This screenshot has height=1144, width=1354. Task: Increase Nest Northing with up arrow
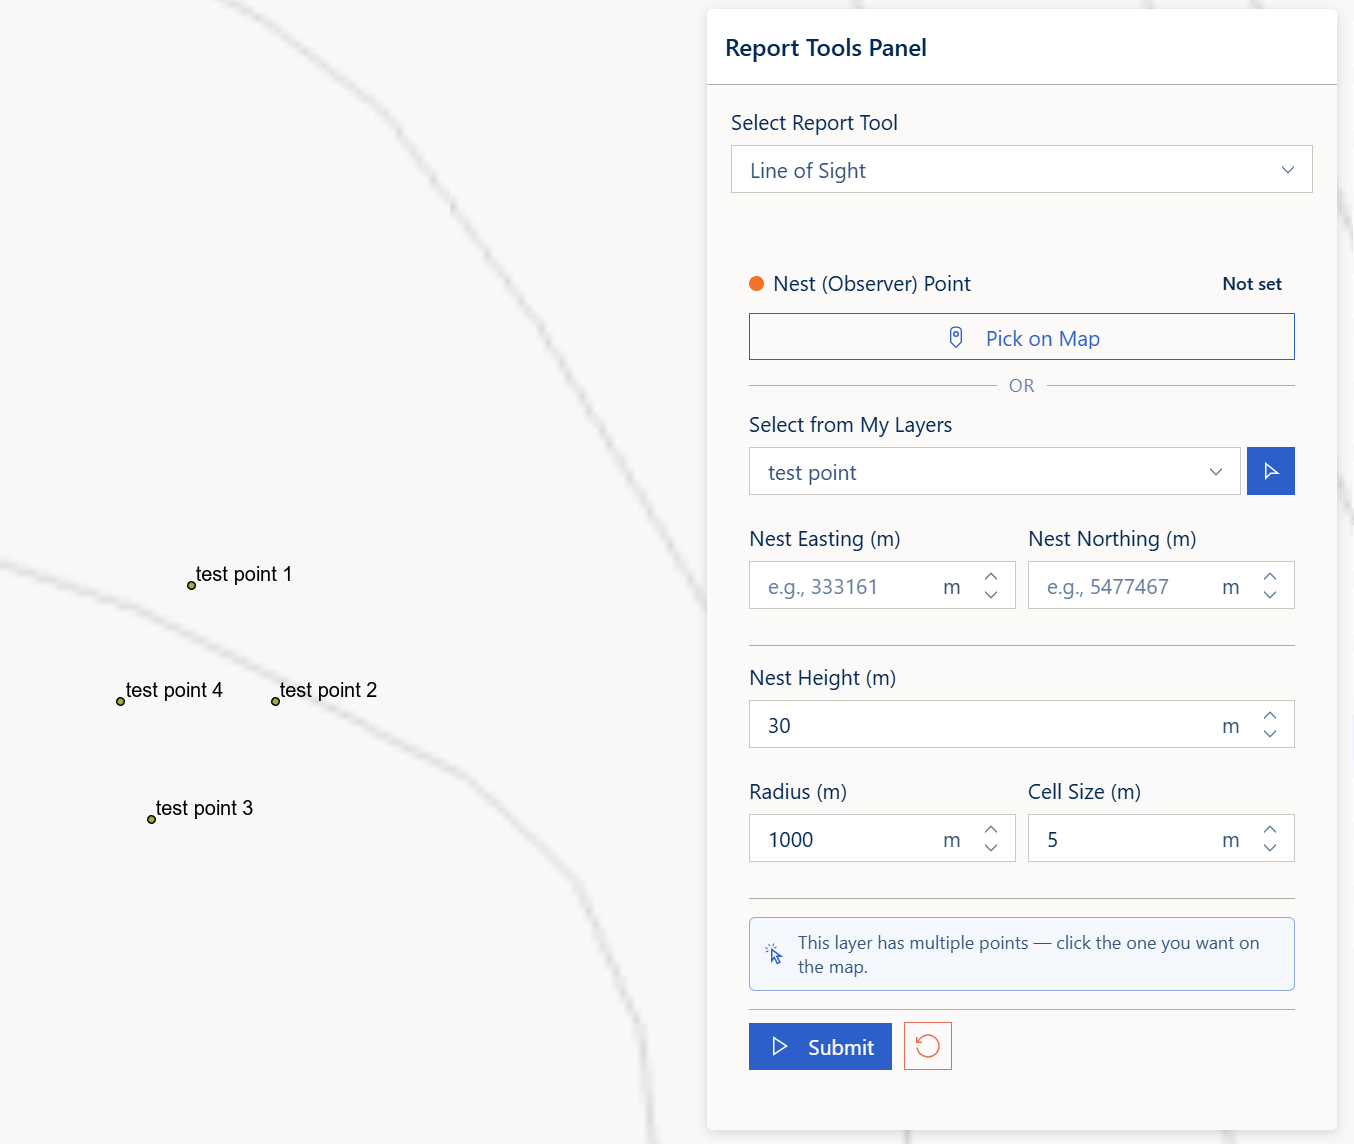[1270, 577]
